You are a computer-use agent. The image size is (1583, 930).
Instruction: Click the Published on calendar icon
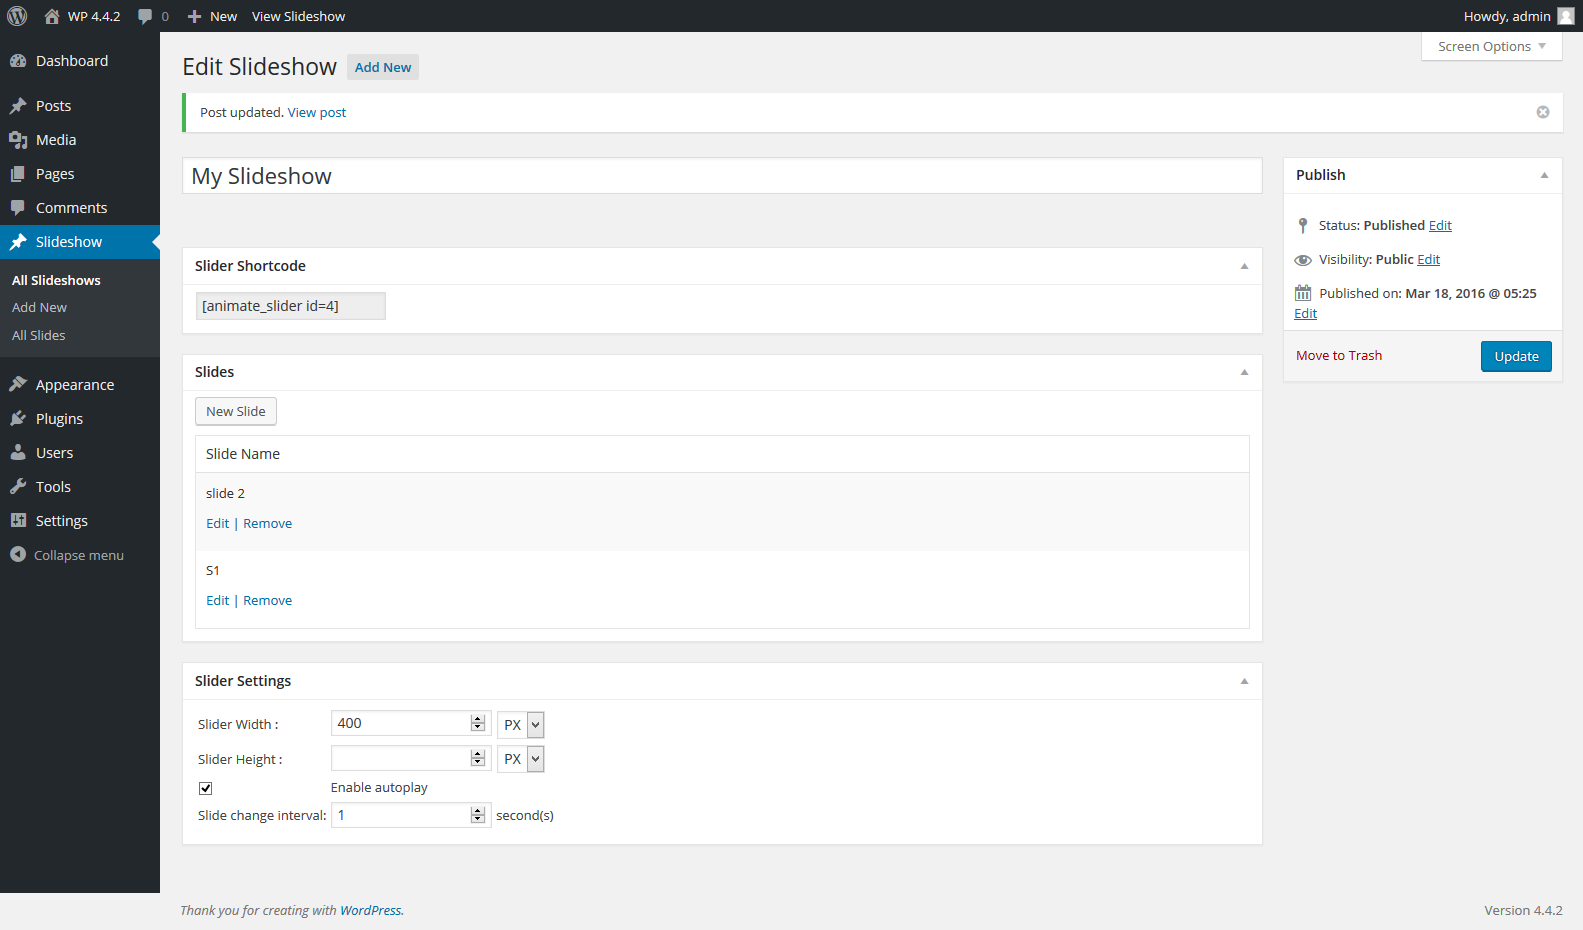pos(1303,293)
